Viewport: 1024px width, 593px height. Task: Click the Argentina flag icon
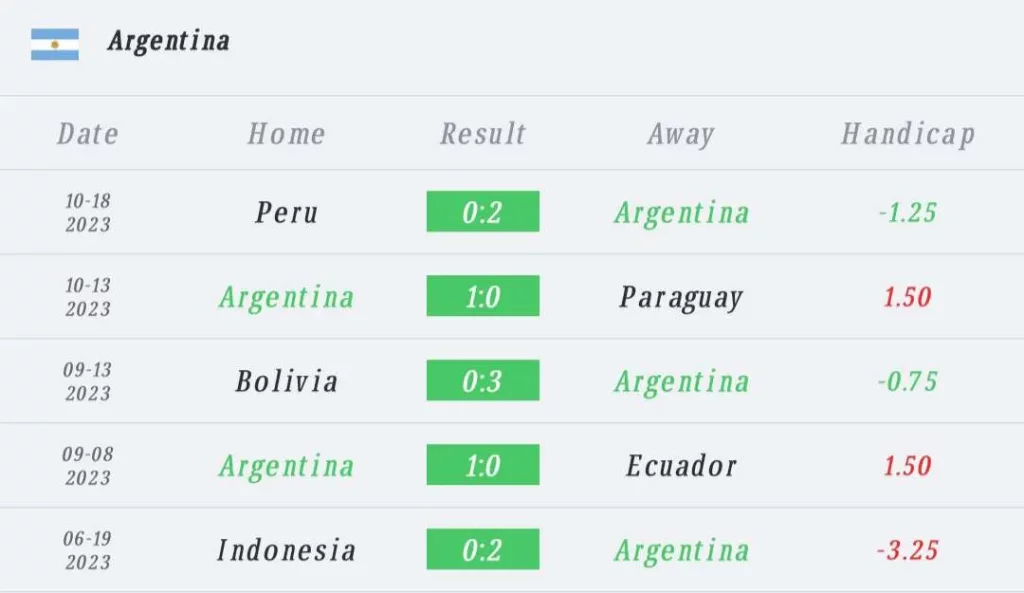(x=55, y=44)
